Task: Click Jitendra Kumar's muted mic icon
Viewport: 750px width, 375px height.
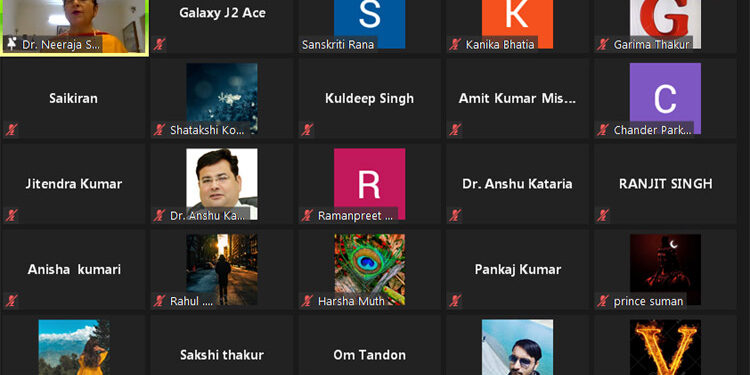Action: (11, 215)
